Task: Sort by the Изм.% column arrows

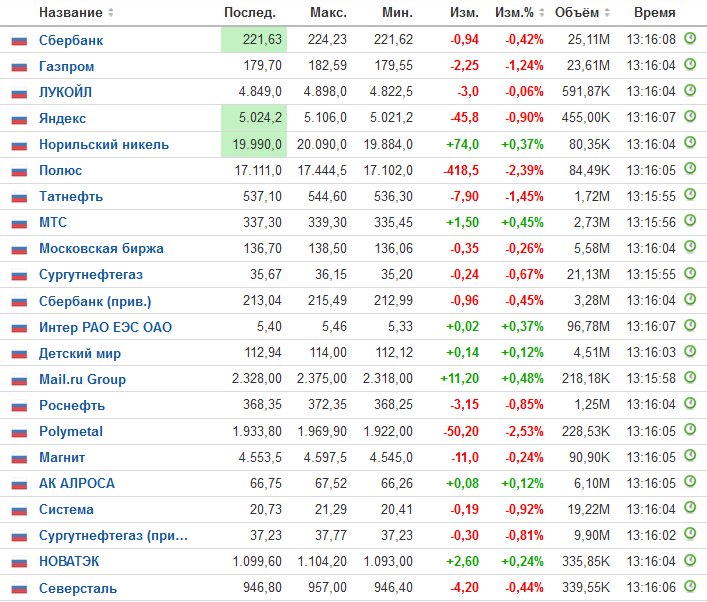Action: pos(542,13)
